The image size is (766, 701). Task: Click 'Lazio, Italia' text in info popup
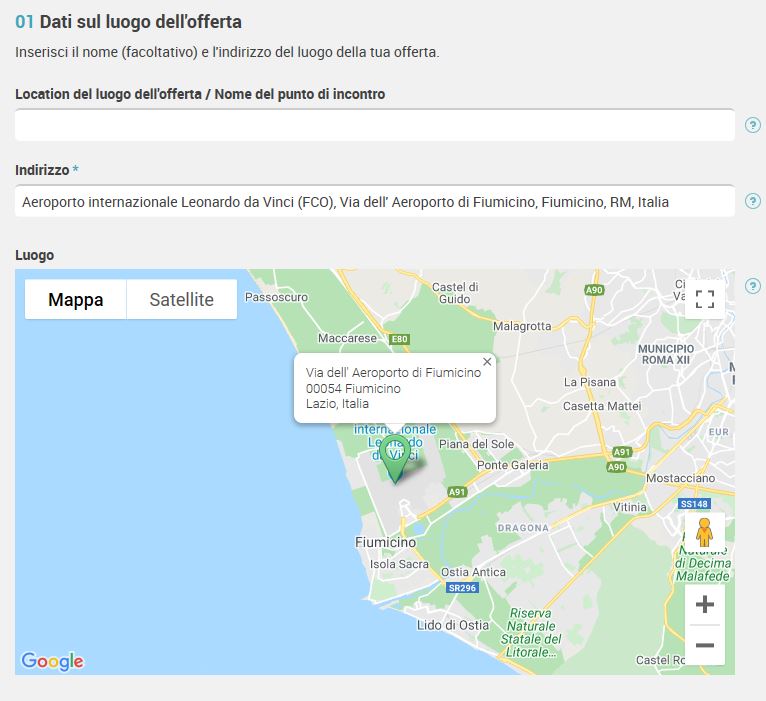(x=337, y=404)
